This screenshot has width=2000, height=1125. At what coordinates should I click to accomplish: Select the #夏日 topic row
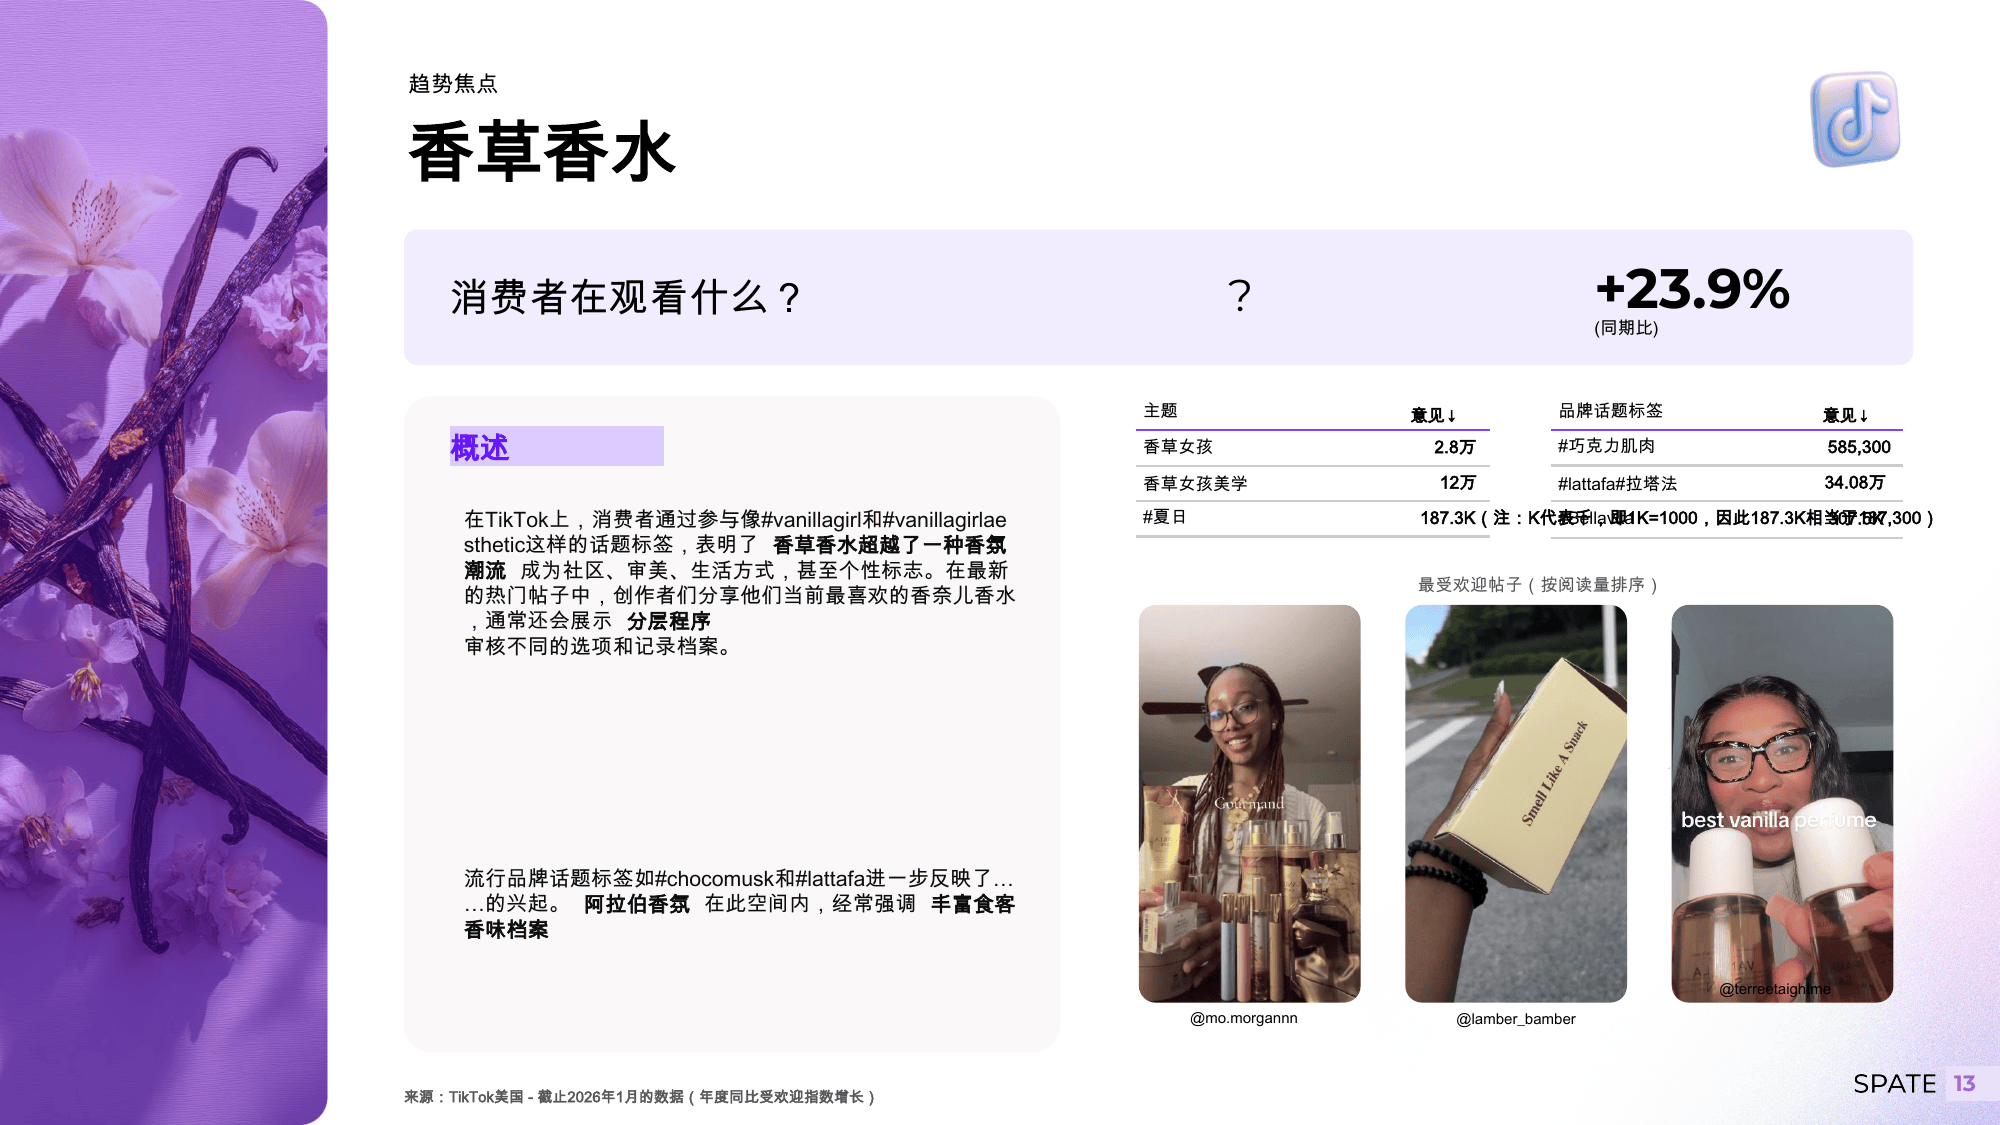[1164, 517]
